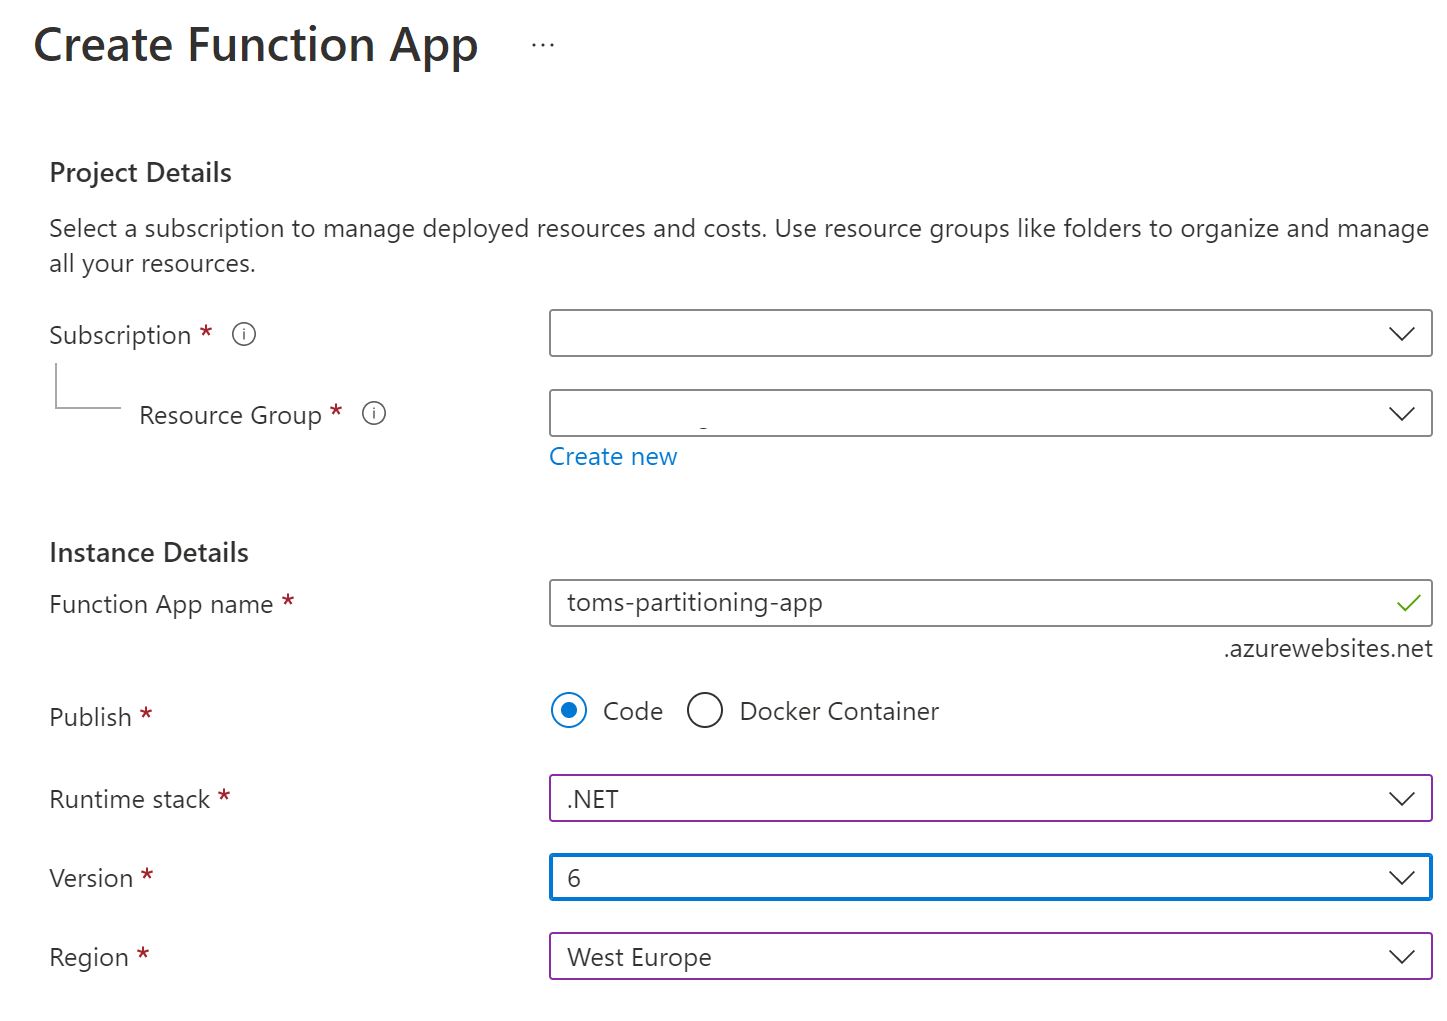Image resolution: width=1447 pixels, height=1021 pixels.
Task: Click the Project Details section heading
Action: pos(140,173)
